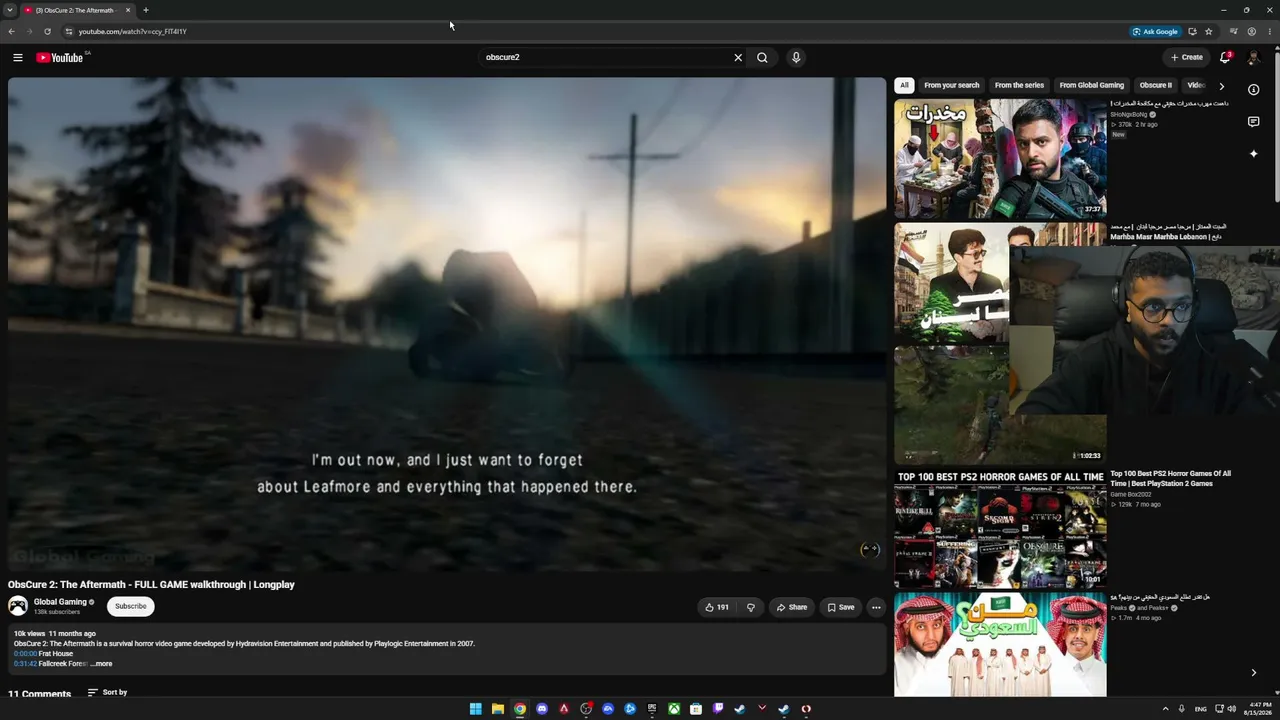Expand the description with ...more

coord(101,664)
